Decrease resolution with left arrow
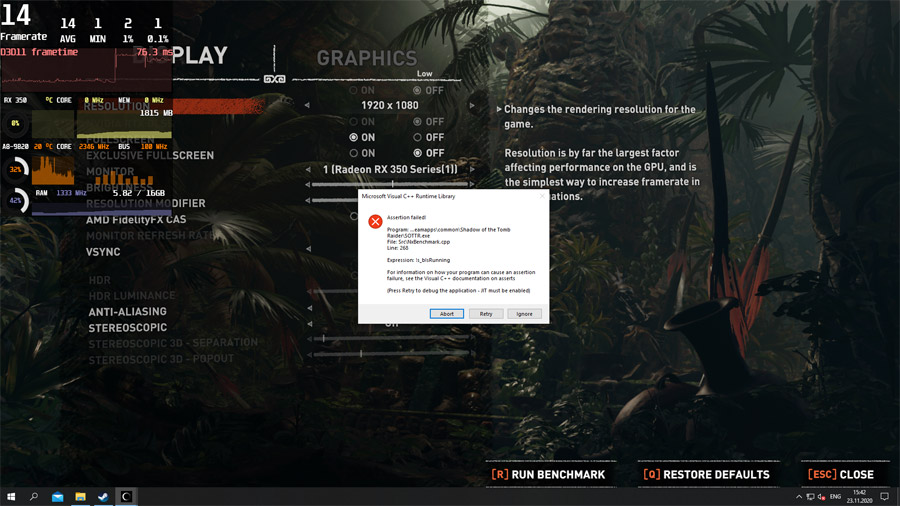Viewport: 900px width, 506px height. (307, 106)
